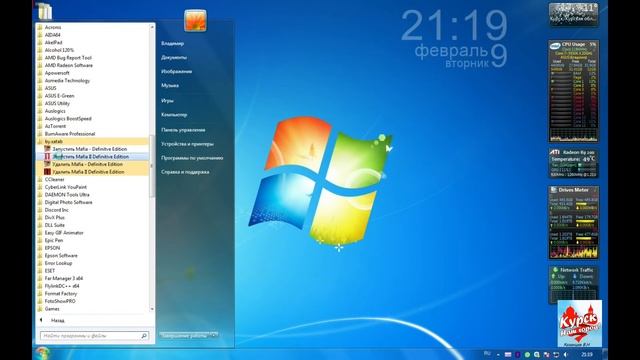
Task: Click the taskbar volume speaker icon
Action: tap(566, 355)
